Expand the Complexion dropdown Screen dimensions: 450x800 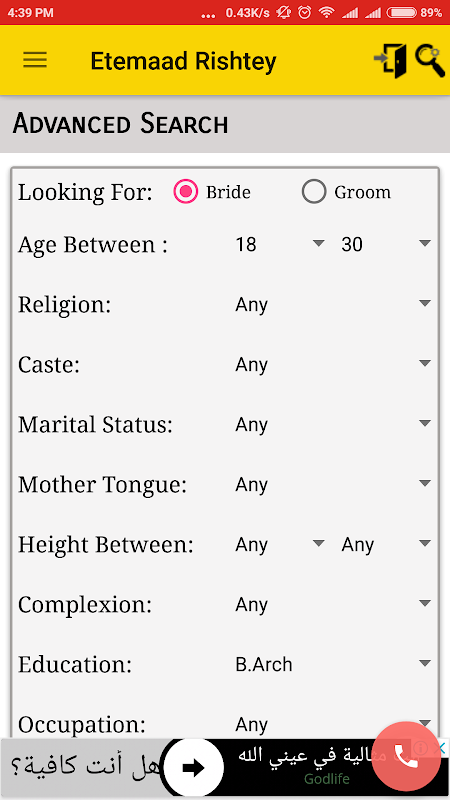(x=333, y=605)
